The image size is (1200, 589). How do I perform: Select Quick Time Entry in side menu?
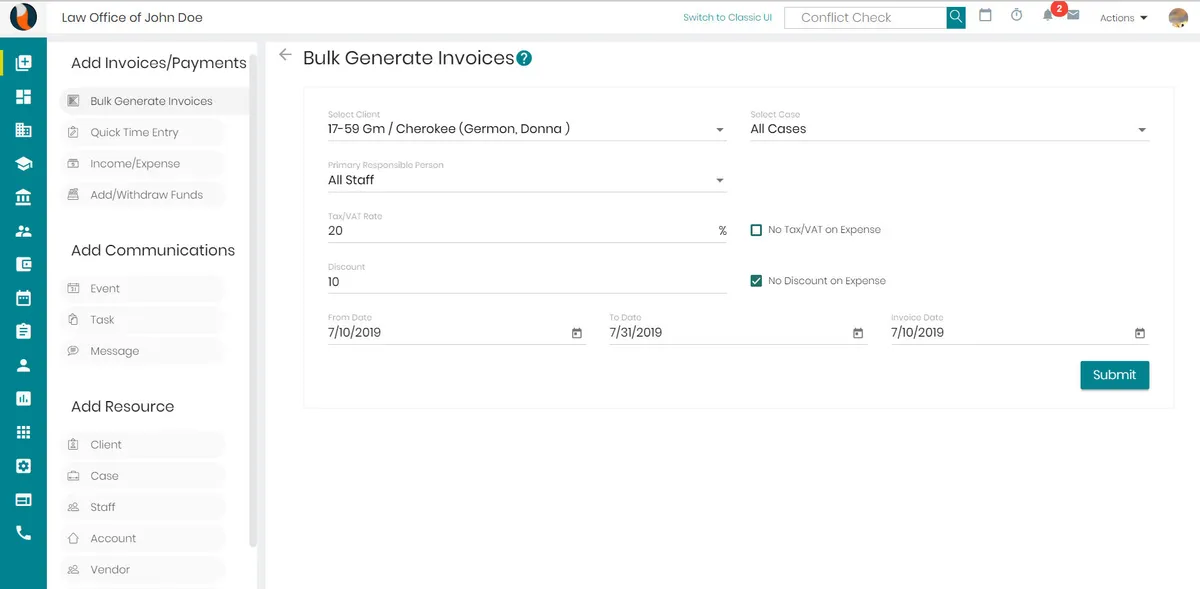point(134,132)
